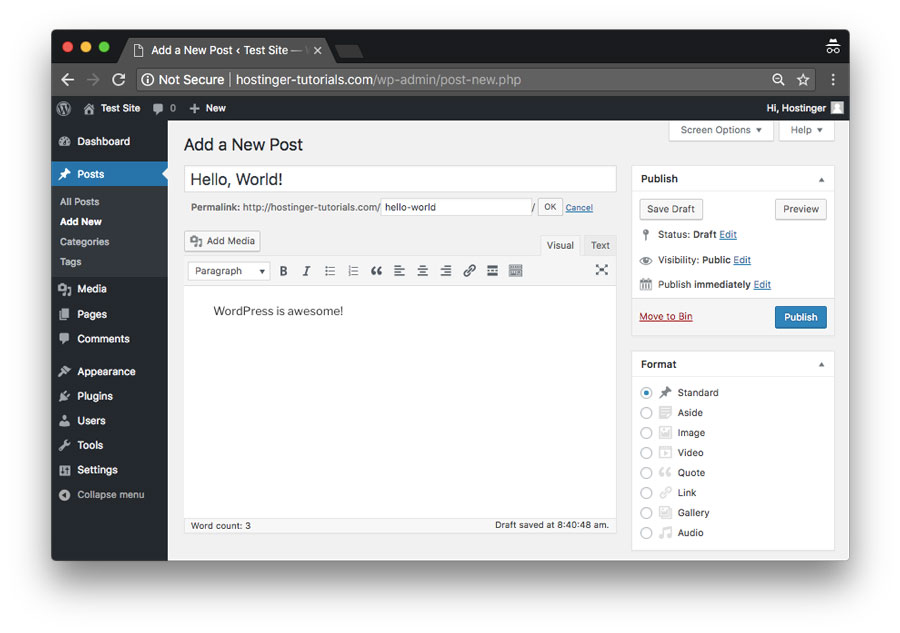Insert a link using the chain icon
This screenshot has width=900, height=633.
(x=469, y=271)
